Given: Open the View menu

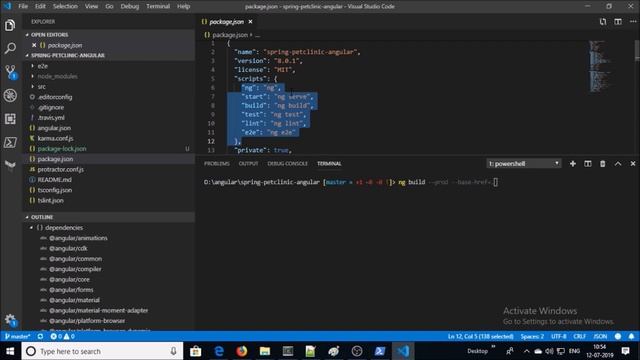Looking at the screenshot, I should pyautogui.click(x=91, y=6).
